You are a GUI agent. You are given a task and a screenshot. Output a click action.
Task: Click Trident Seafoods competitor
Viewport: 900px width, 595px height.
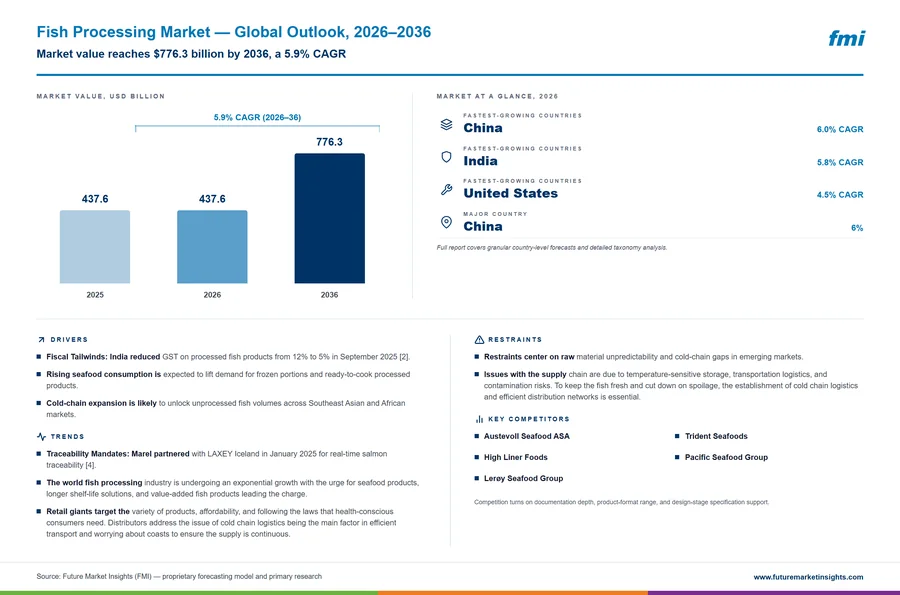click(716, 436)
